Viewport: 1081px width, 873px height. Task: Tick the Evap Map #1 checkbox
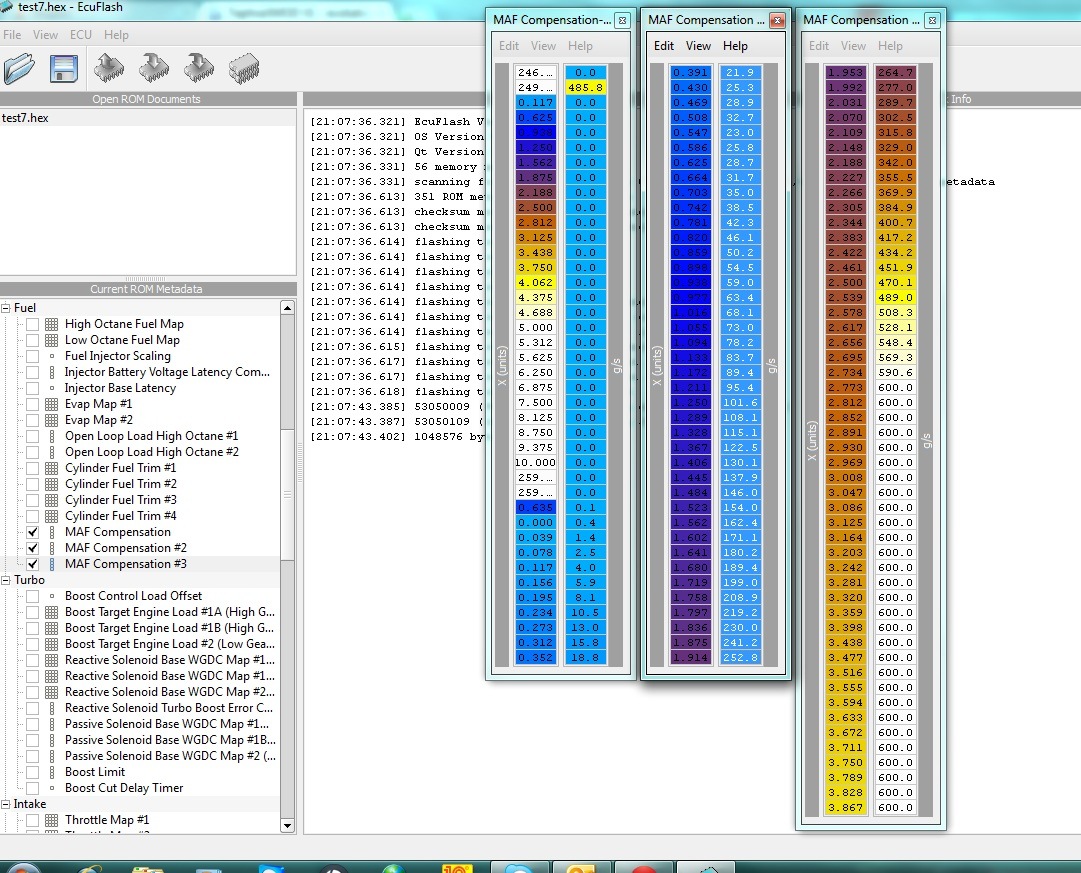point(32,404)
